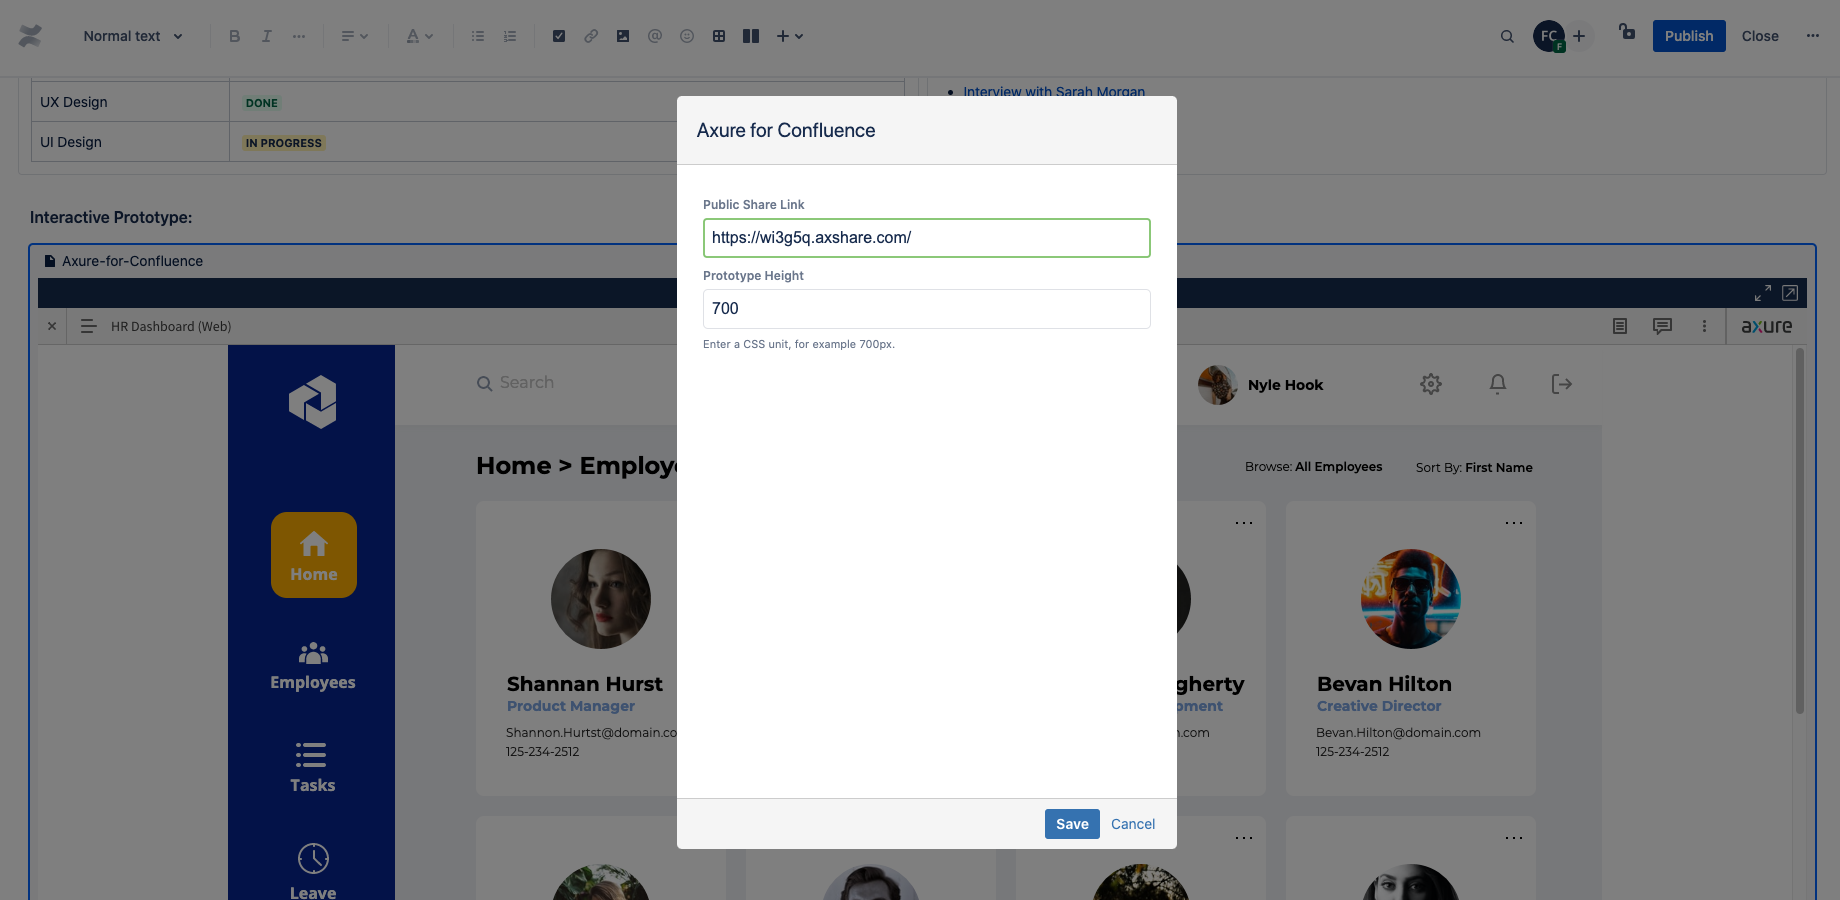The height and width of the screenshot is (900, 1840).
Task: Open the text alignment dropdown
Action: 354,36
